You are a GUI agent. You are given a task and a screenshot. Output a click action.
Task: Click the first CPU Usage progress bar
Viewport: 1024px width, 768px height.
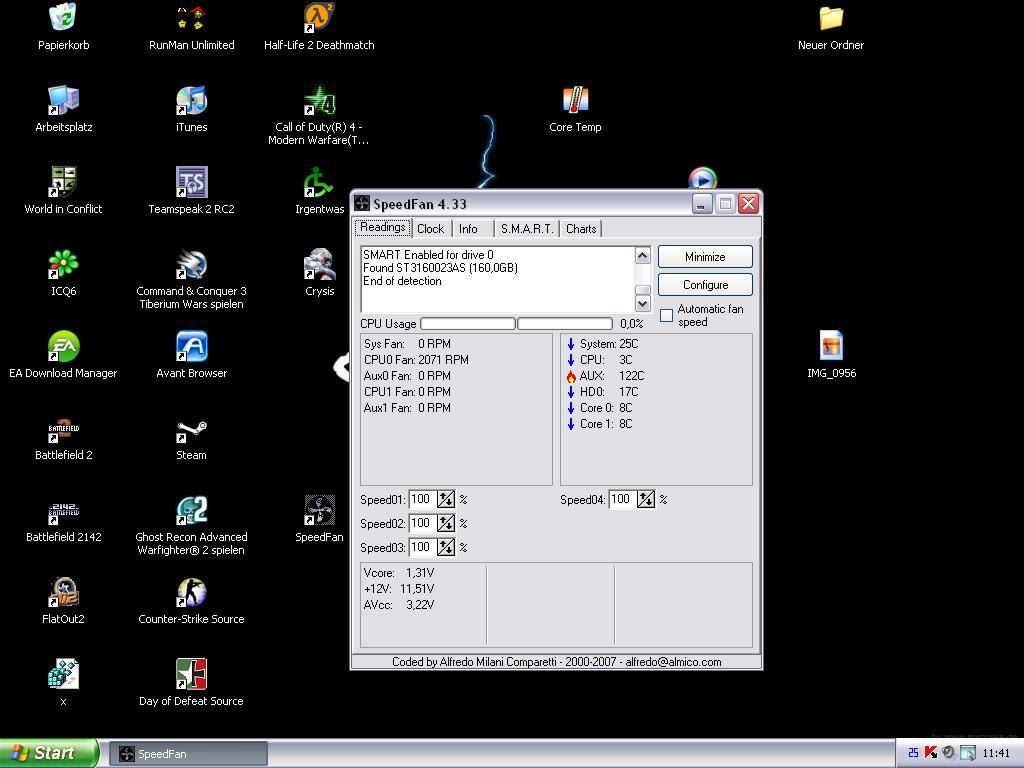pos(468,323)
